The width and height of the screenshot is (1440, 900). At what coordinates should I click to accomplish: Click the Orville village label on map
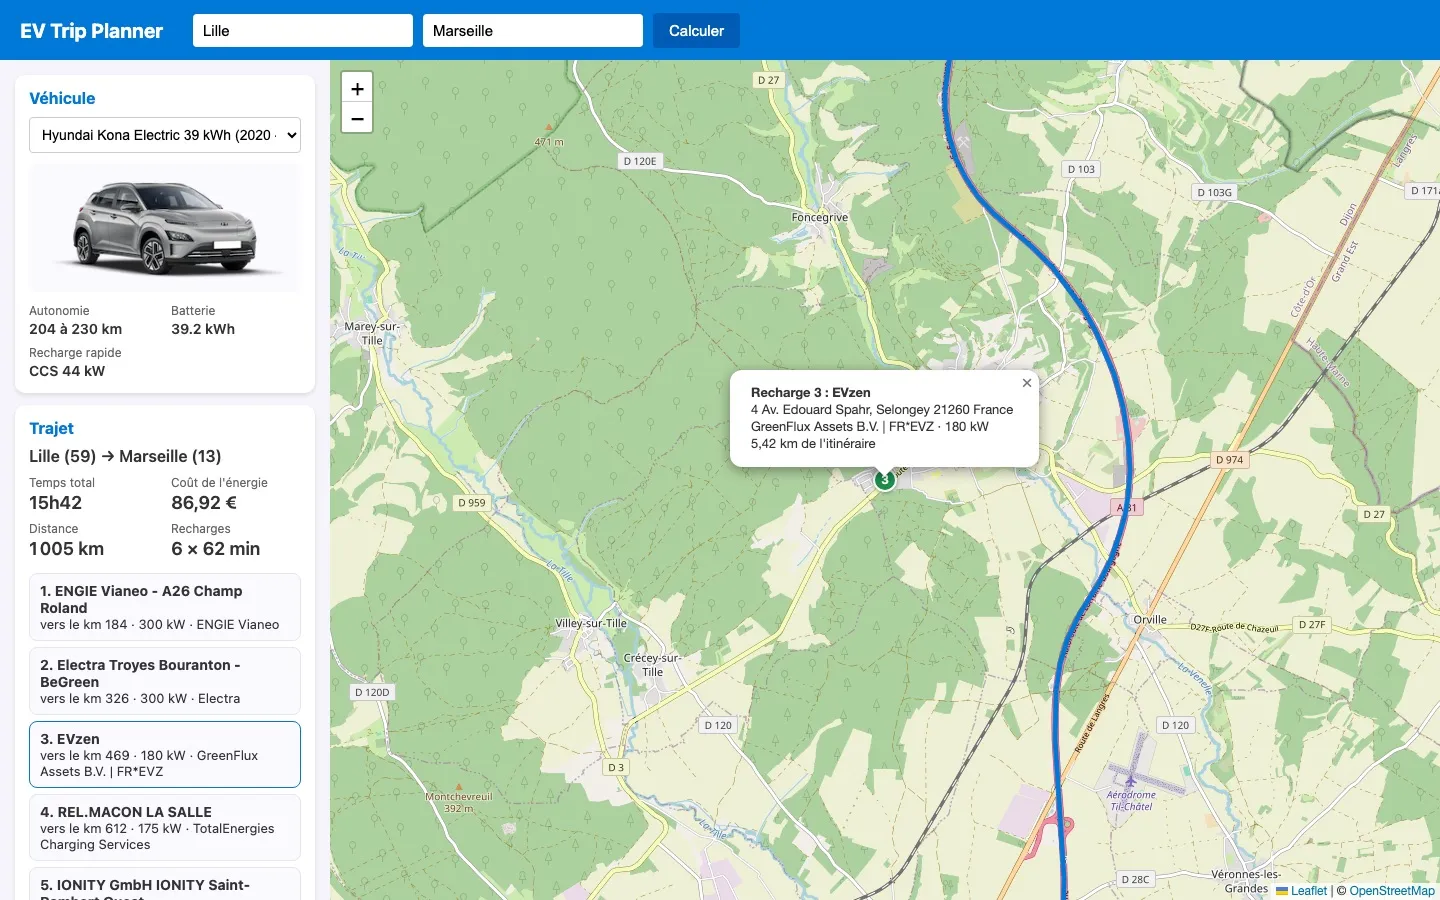[x=1150, y=620]
